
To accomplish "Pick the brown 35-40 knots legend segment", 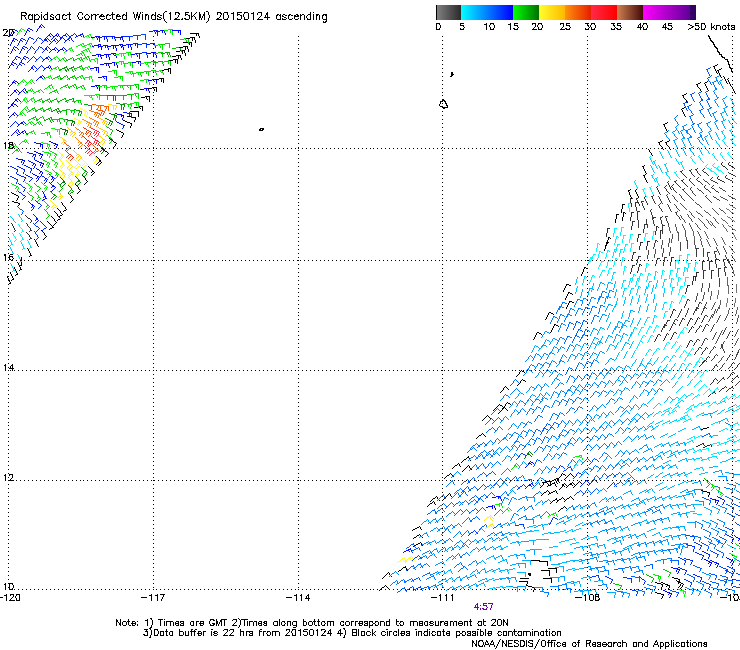I will pos(630,12).
